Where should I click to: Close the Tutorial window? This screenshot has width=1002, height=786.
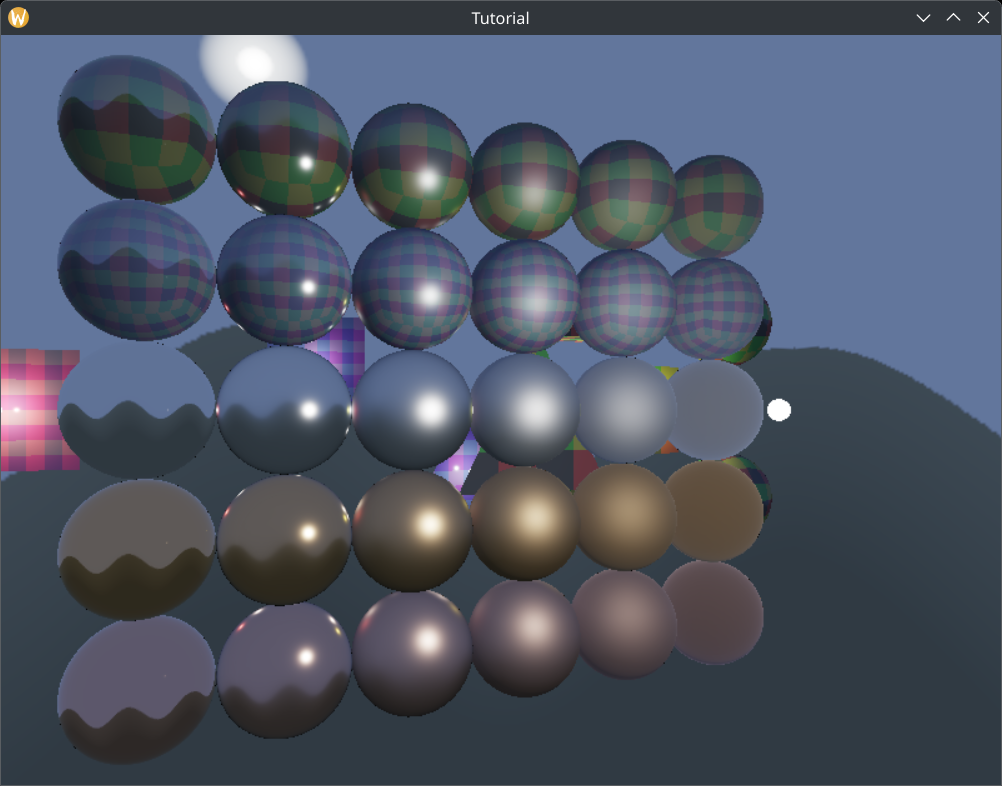983,17
